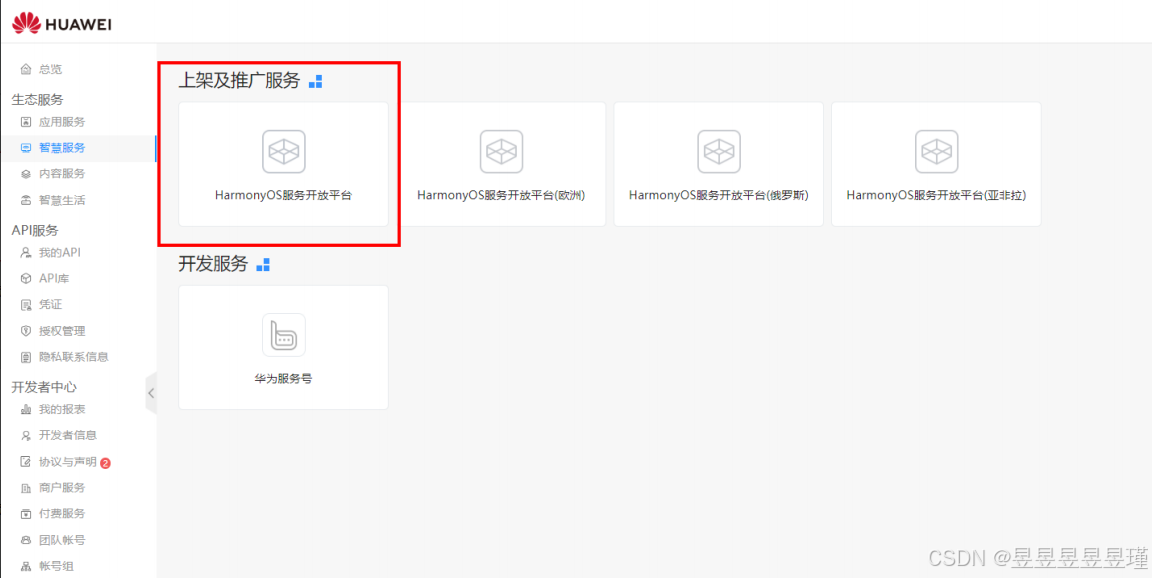Image resolution: width=1152 pixels, height=578 pixels.
Task: Go to 智慧生活 menu item
Action: click(x=78, y=200)
